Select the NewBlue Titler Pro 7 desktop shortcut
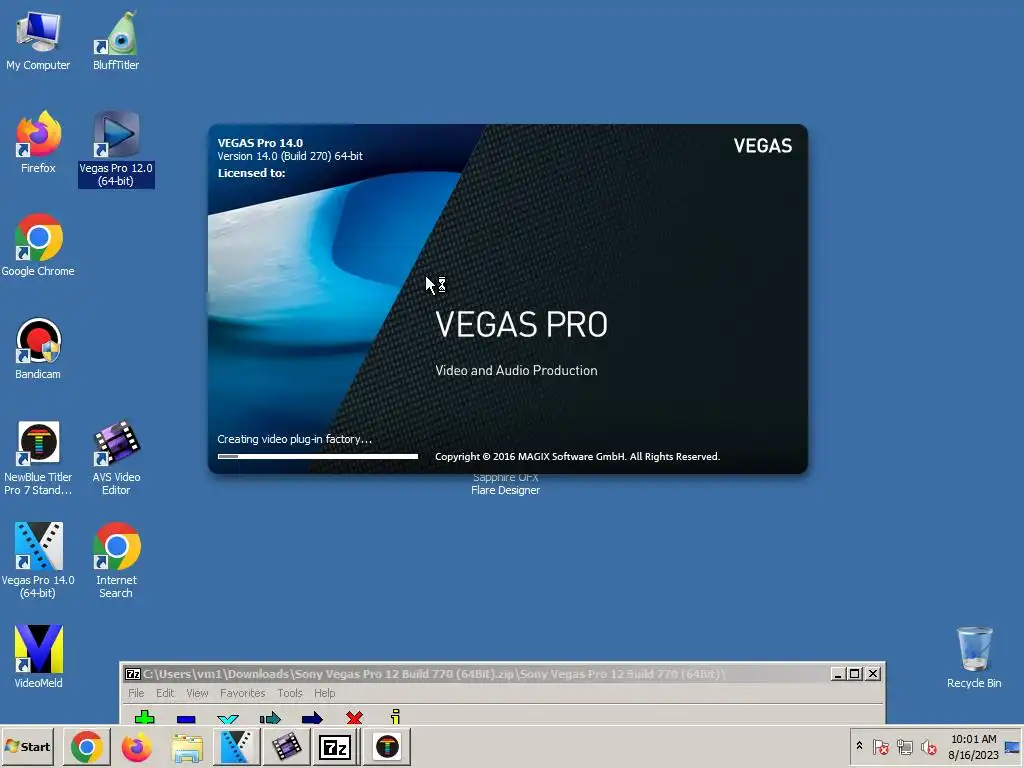The width and height of the screenshot is (1024, 768). point(38,458)
